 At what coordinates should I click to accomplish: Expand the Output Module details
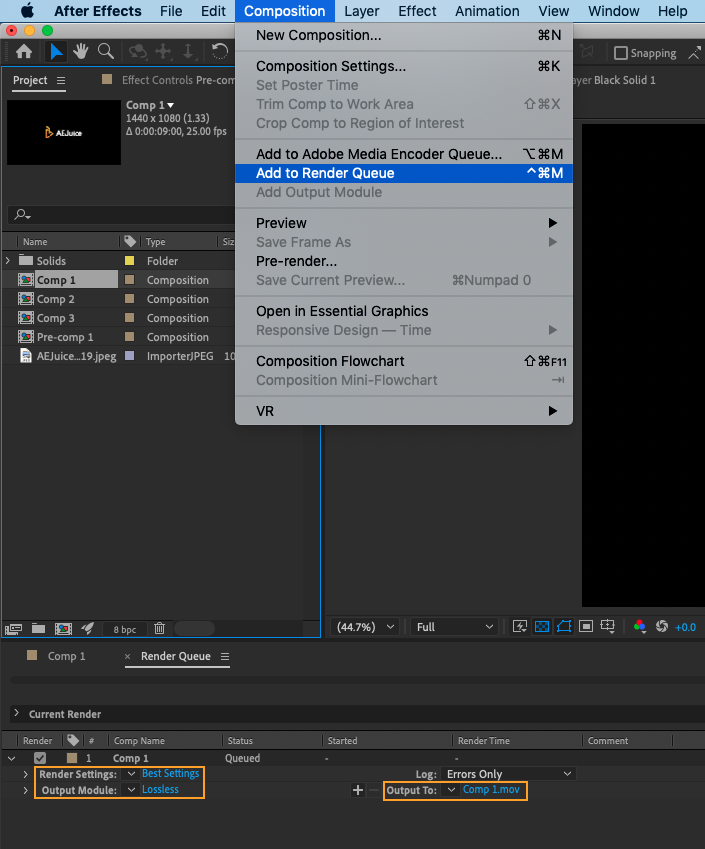pos(25,790)
